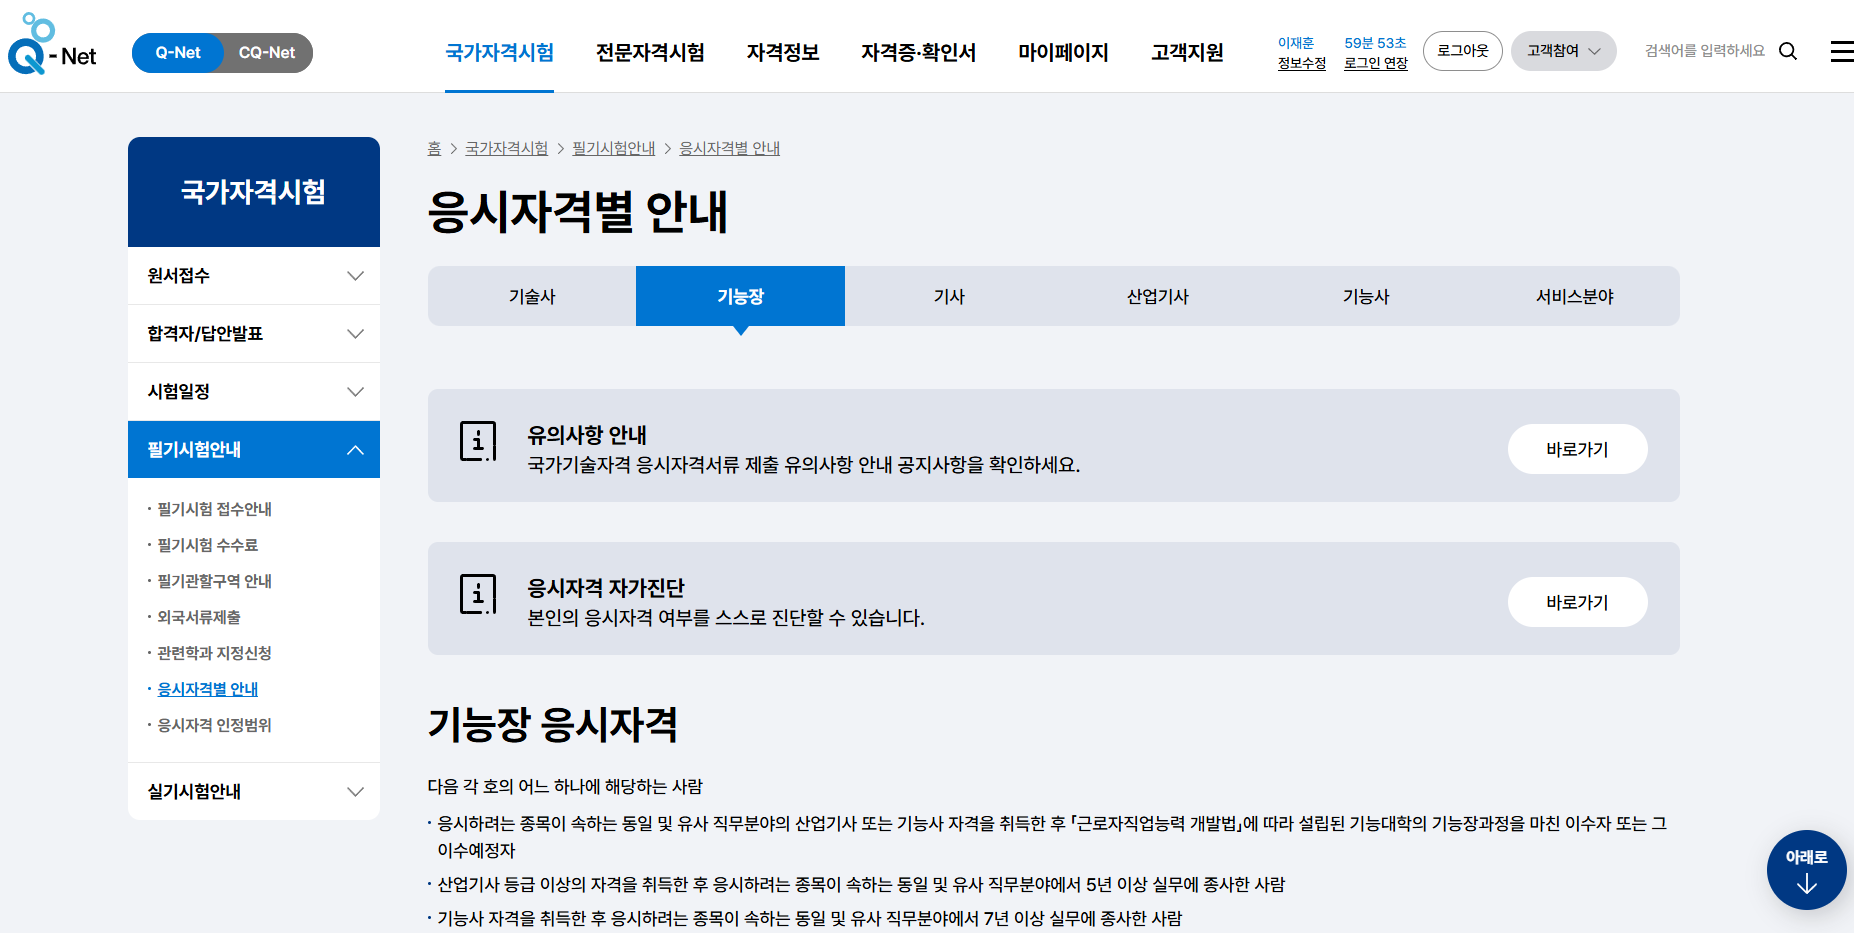Screen dimensions: 1854x933
Task: Click 필기시험안내 breadcrumb link
Action: point(613,148)
